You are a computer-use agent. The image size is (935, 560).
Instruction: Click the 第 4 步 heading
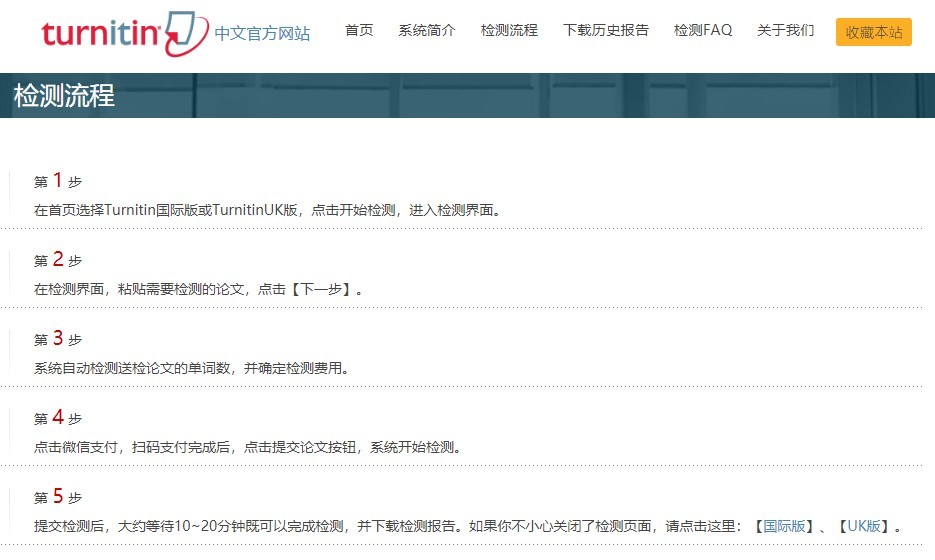(x=58, y=417)
